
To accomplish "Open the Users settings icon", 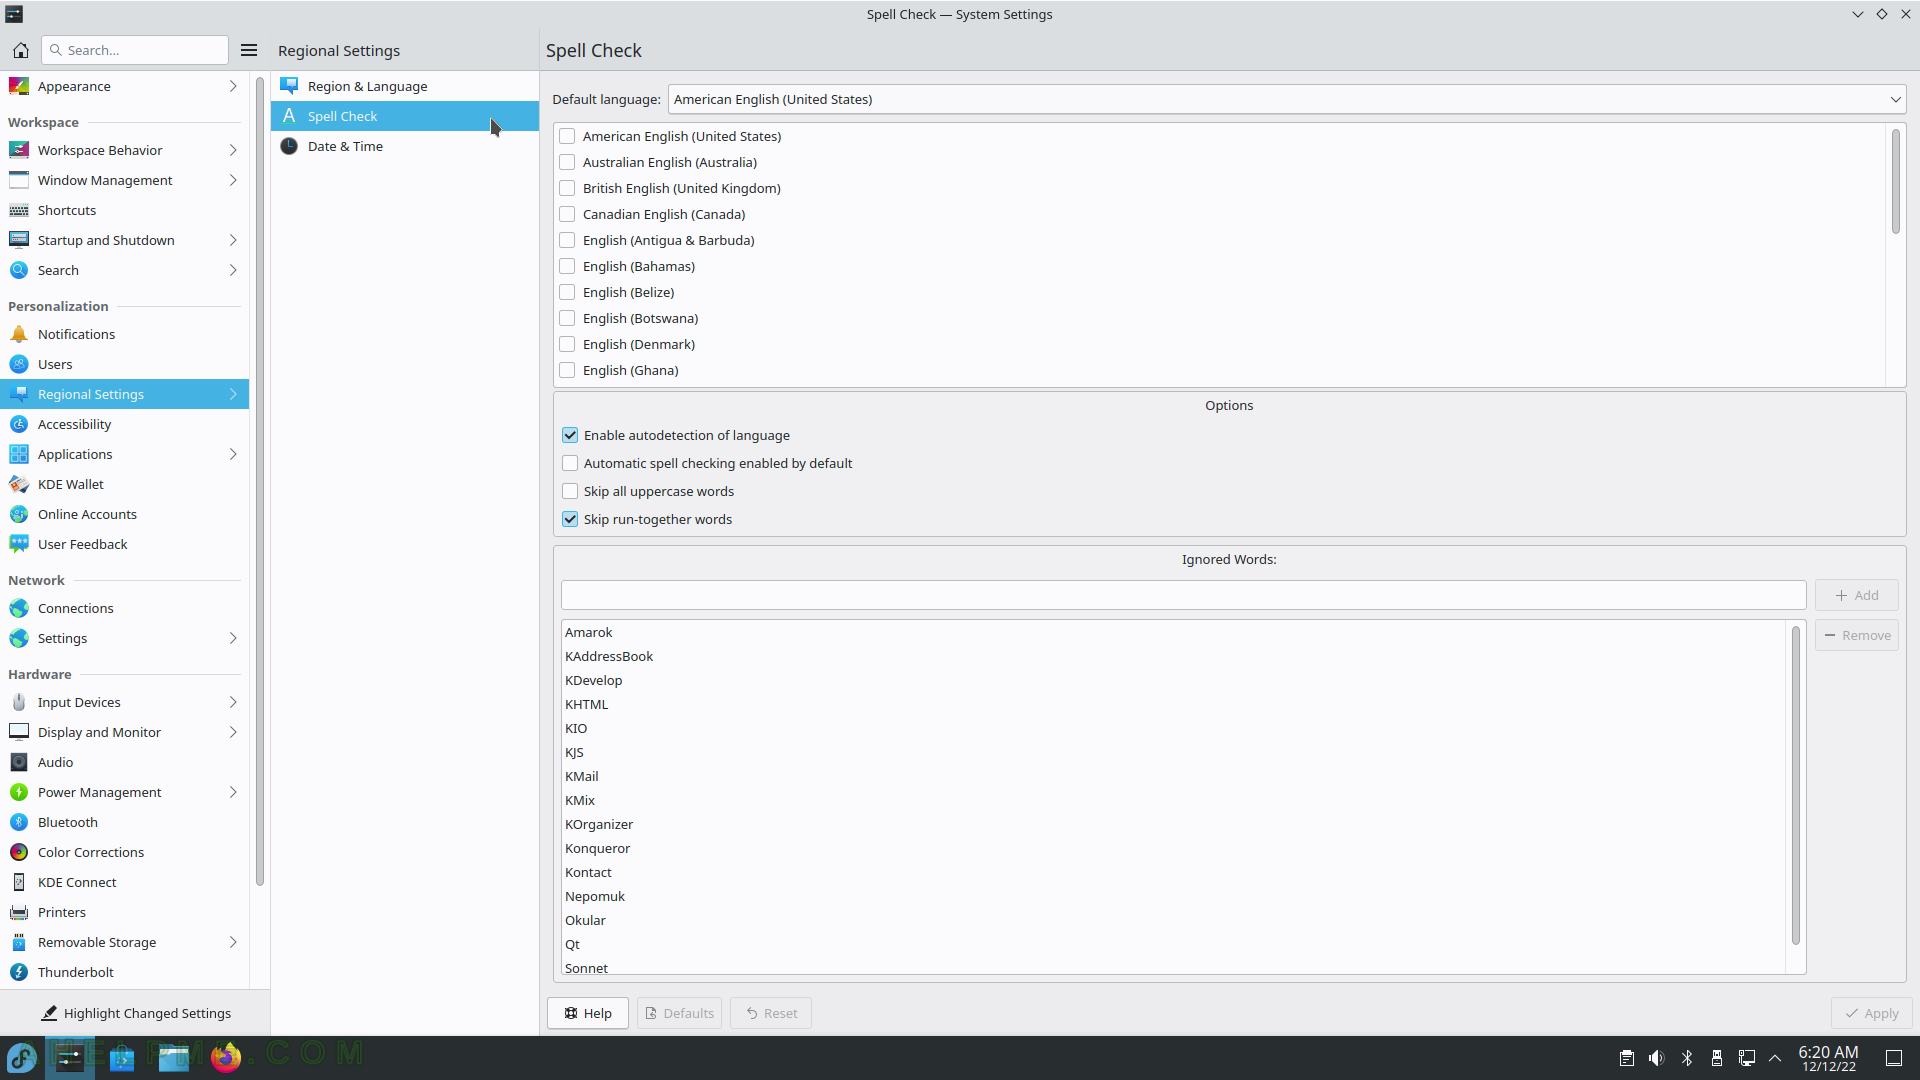I will [19, 364].
